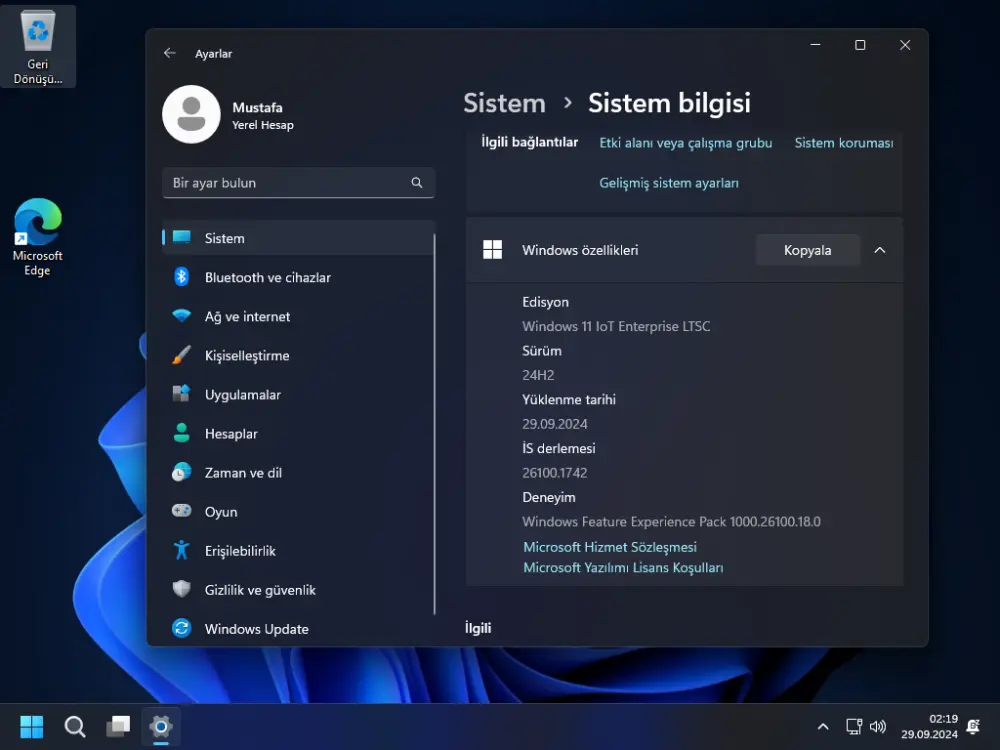1000x750 pixels.
Task: Go to Kişiselleştirme settings
Action: [298, 355]
